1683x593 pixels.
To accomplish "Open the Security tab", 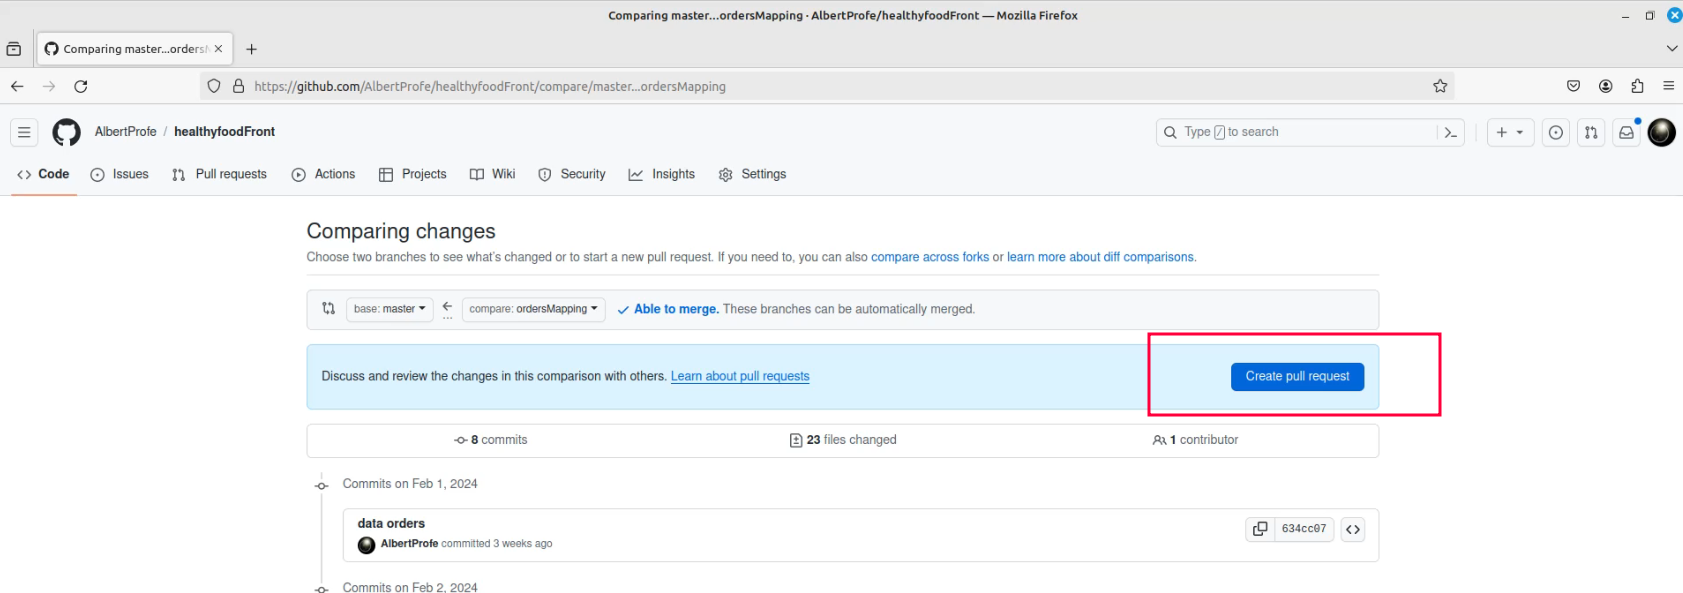I will click(573, 174).
